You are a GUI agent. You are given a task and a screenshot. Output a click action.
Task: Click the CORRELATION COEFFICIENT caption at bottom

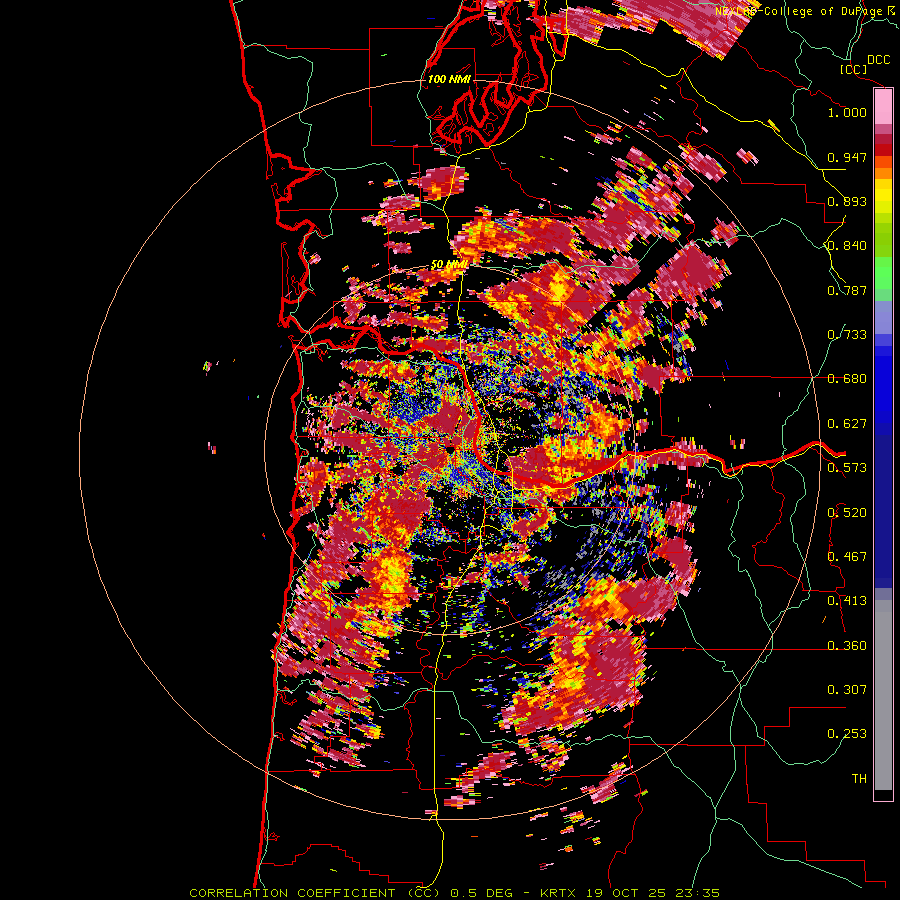[454, 893]
